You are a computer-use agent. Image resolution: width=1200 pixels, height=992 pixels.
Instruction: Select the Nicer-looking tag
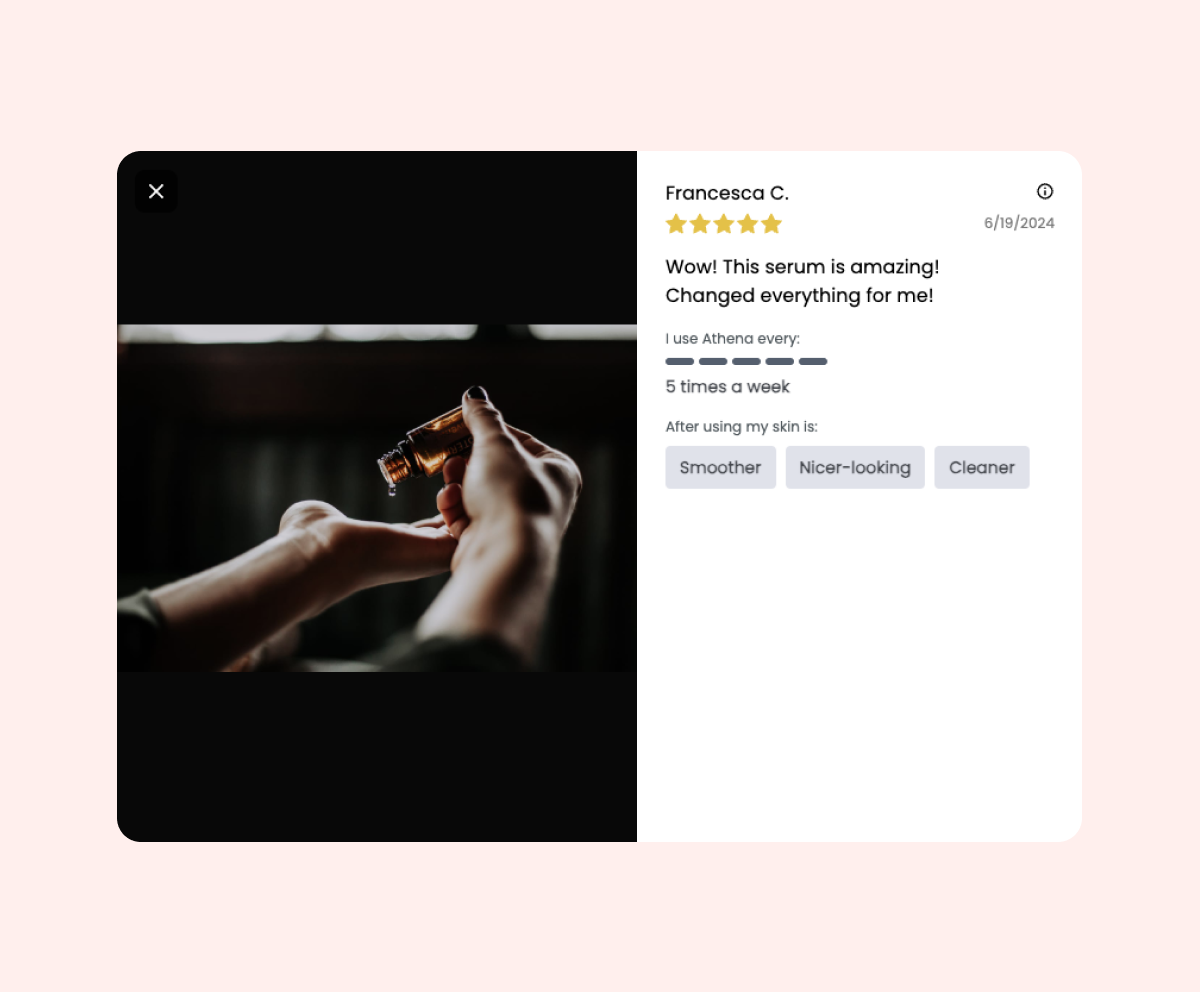click(x=855, y=467)
